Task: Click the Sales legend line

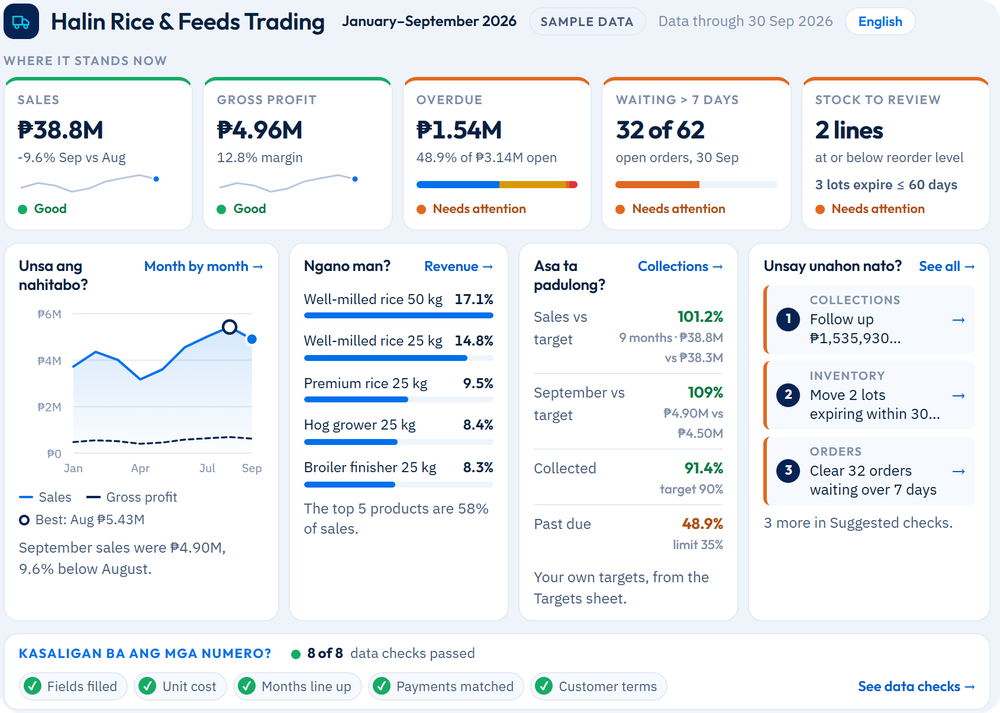Action: [26, 497]
